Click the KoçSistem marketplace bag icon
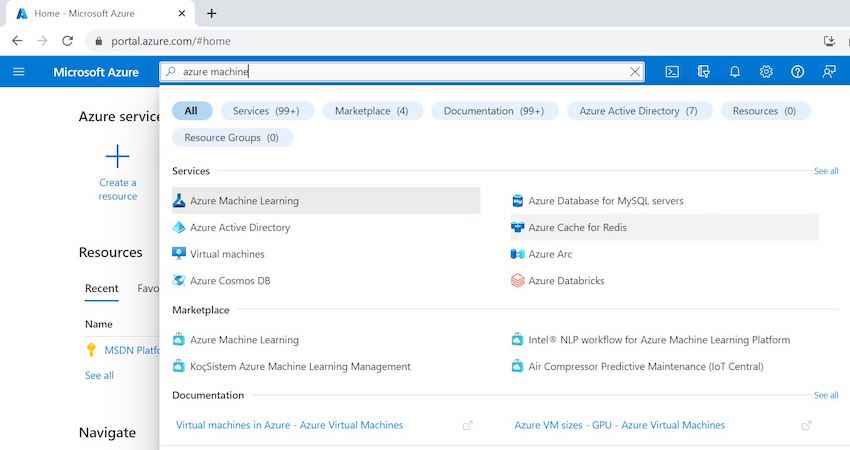850x450 pixels. (179, 366)
